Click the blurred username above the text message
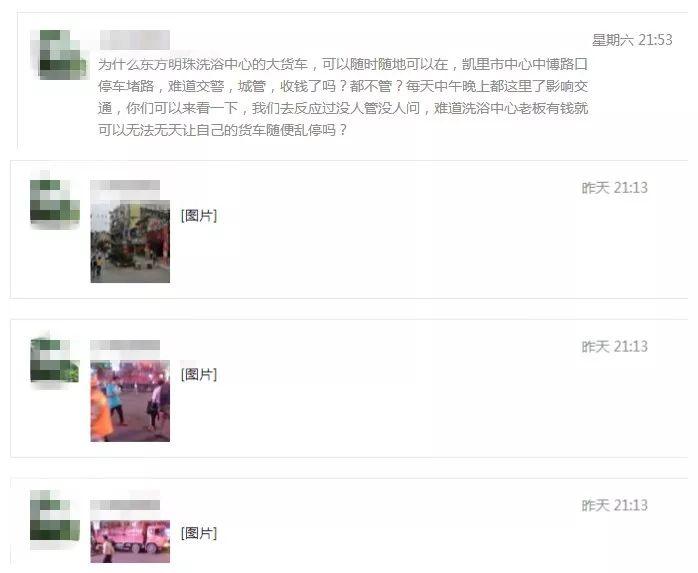Screen dimensions: 698x573 tap(135, 40)
